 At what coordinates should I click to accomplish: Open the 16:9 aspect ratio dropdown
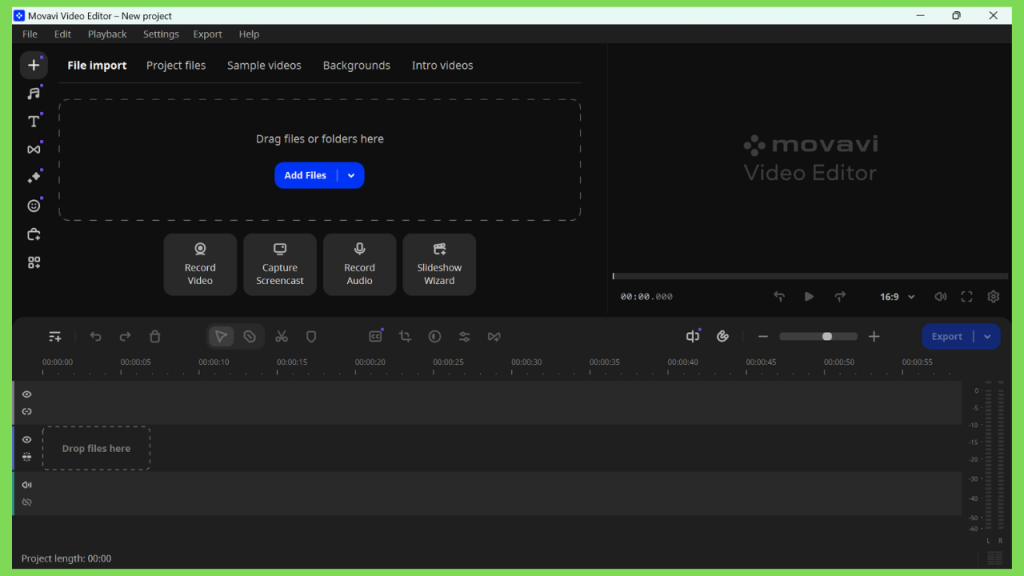pyautogui.click(x=897, y=297)
